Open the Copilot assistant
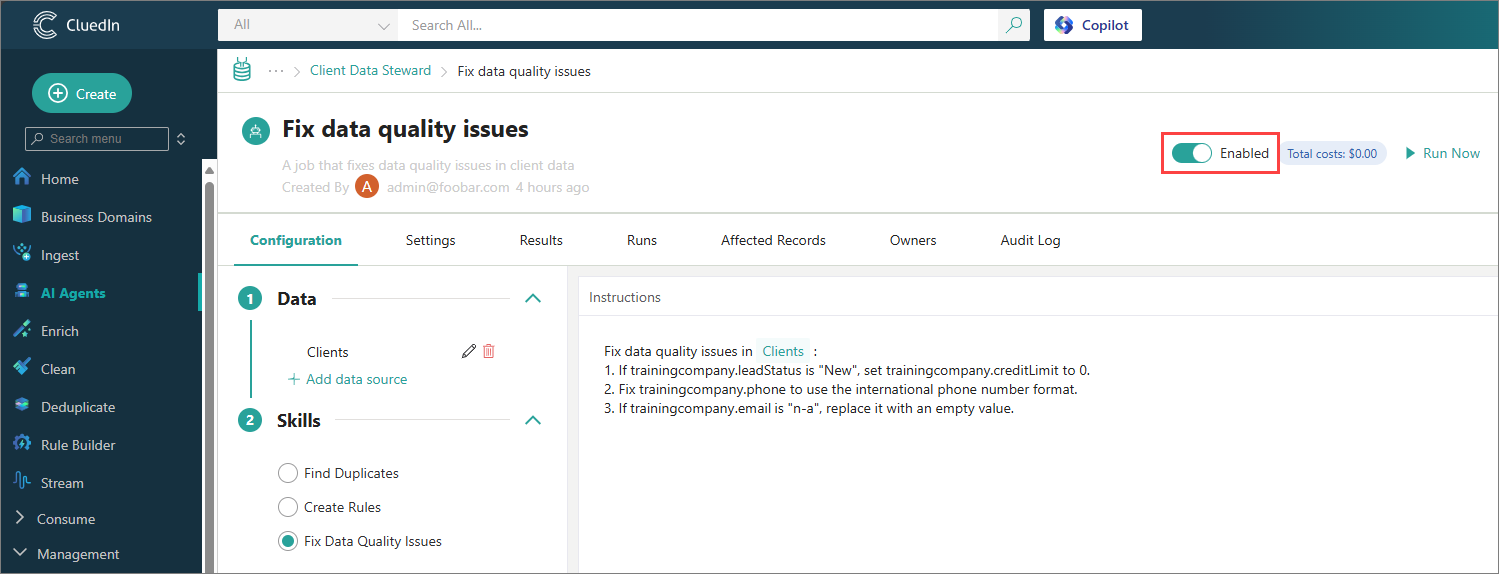The image size is (1499, 574). (1092, 25)
